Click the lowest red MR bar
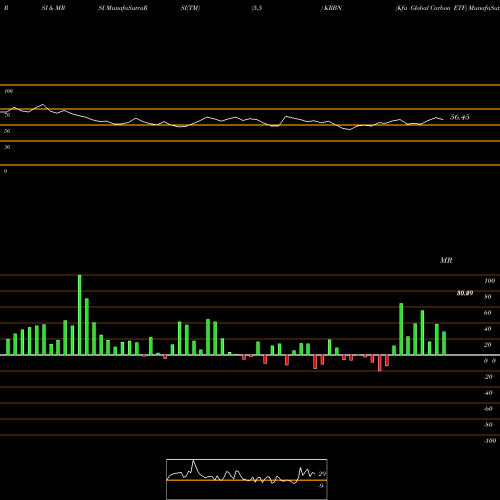500x500 pixels. pos(380,363)
